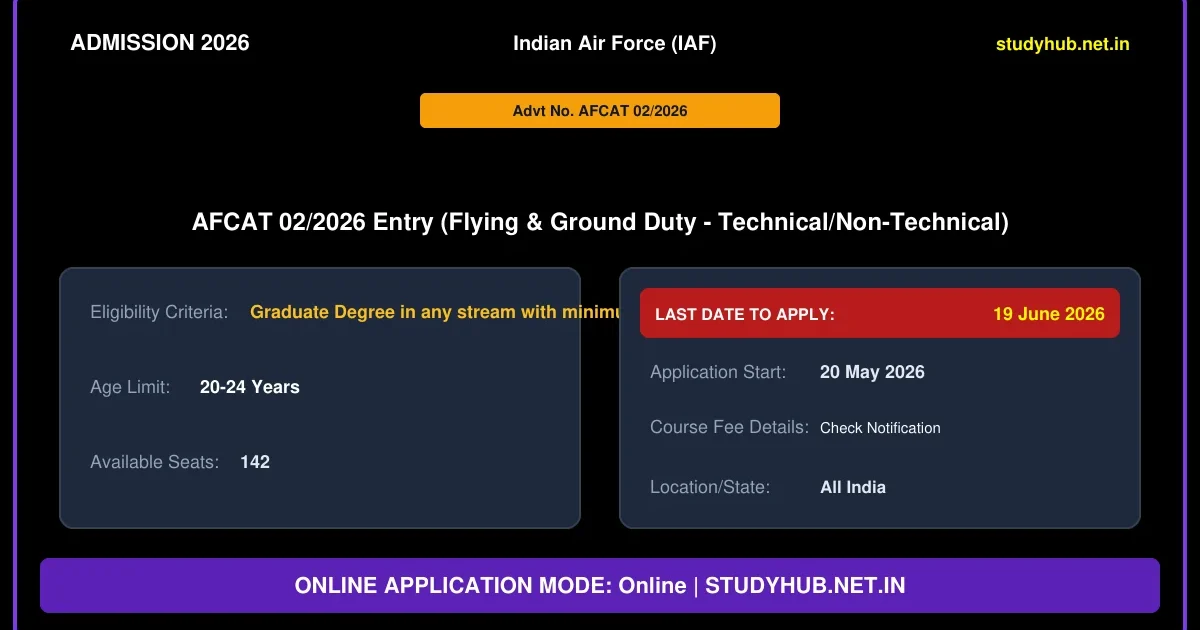Click the ADMISSION 2026 heading
Image resolution: width=1200 pixels, height=630 pixels.
click(160, 43)
